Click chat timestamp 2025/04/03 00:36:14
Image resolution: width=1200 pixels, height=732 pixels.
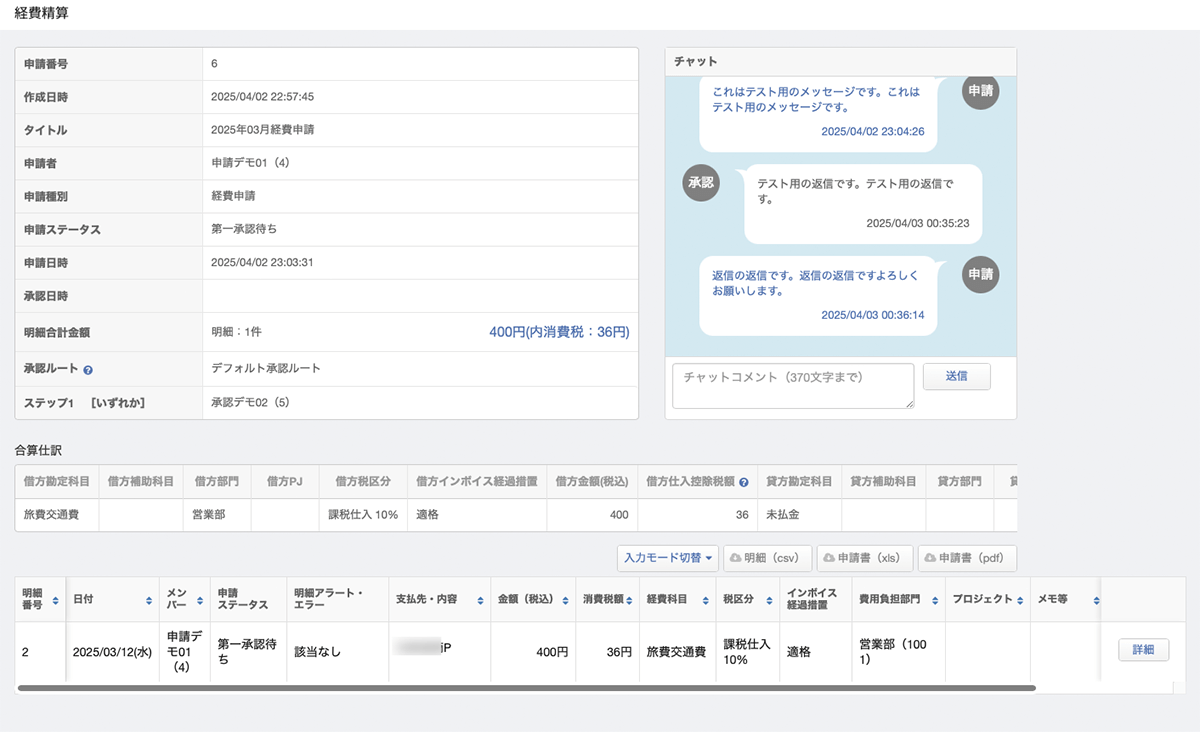[x=873, y=315]
